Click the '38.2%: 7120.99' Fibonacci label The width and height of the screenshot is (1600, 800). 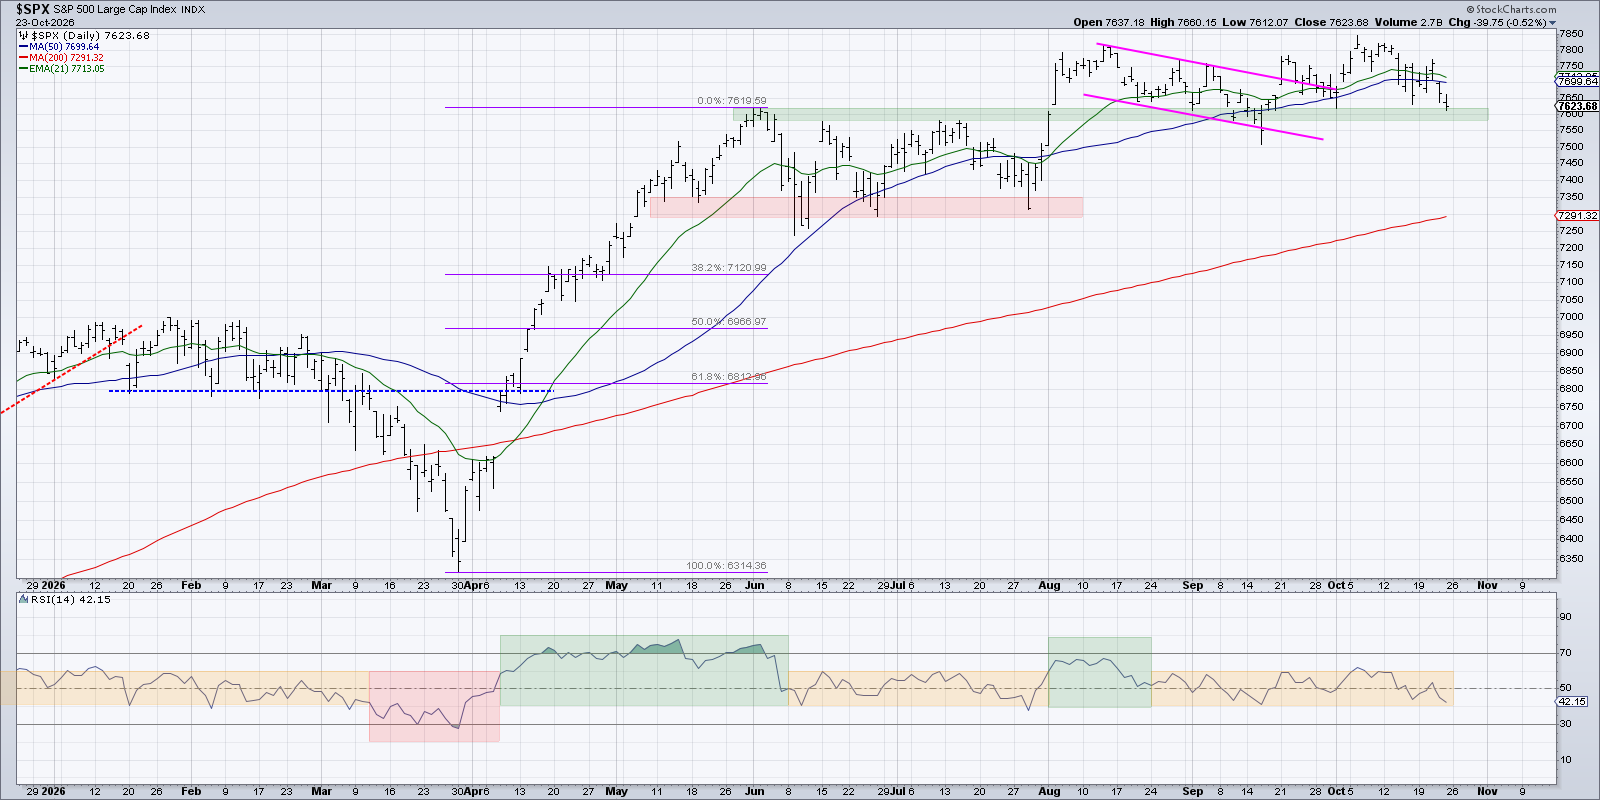729,268
